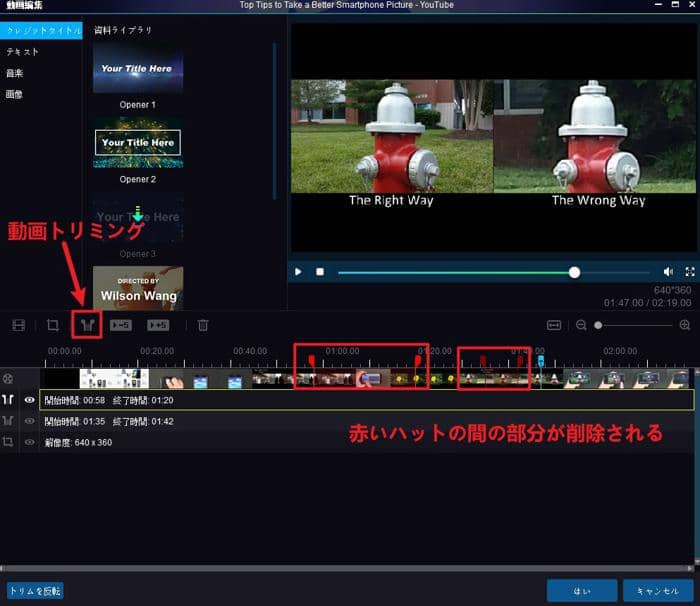The image size is (700, 606).
Task: Toggle visibility of the 640 x 360 crop
Action: coord(29,442)
